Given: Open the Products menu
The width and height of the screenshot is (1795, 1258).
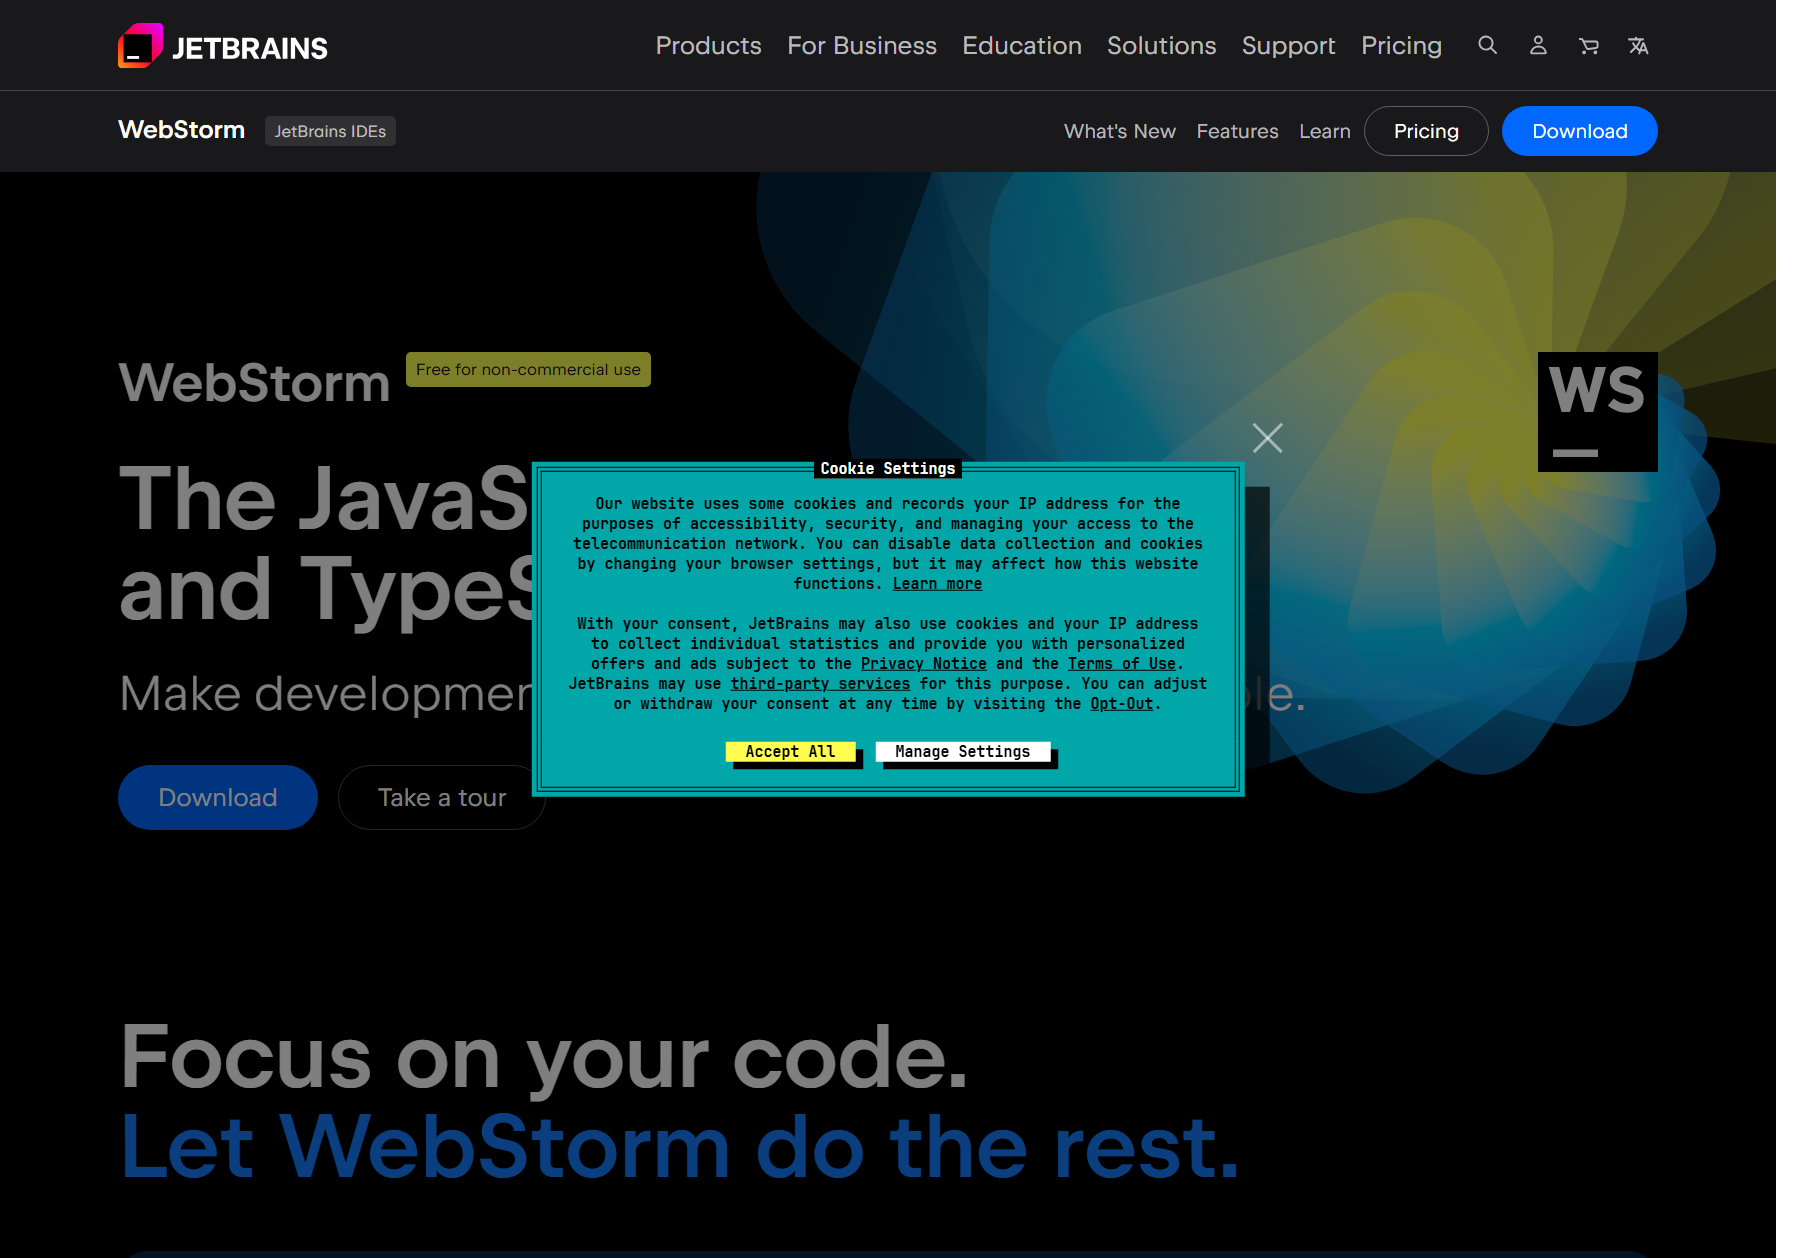Looking at the screenshot, I should 708,46.
